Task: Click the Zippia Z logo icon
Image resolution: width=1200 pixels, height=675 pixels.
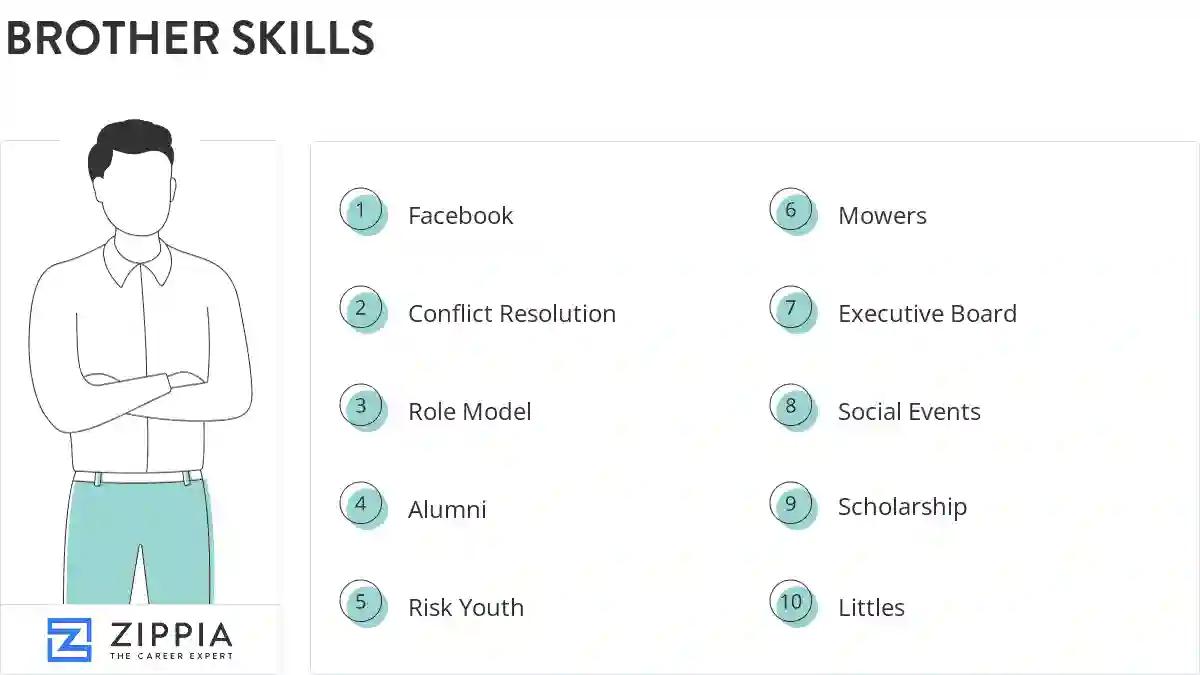Action: tap(69, 640)
